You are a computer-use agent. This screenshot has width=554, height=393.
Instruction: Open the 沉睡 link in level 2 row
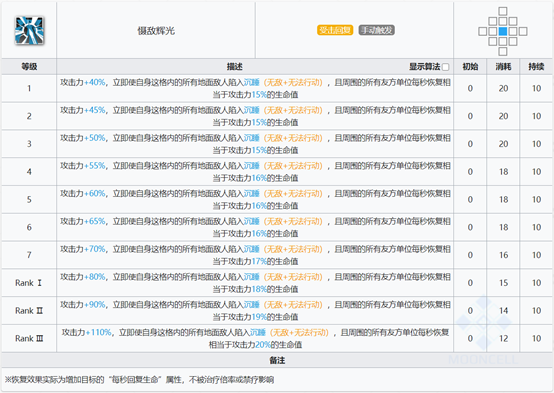[252, 110]
